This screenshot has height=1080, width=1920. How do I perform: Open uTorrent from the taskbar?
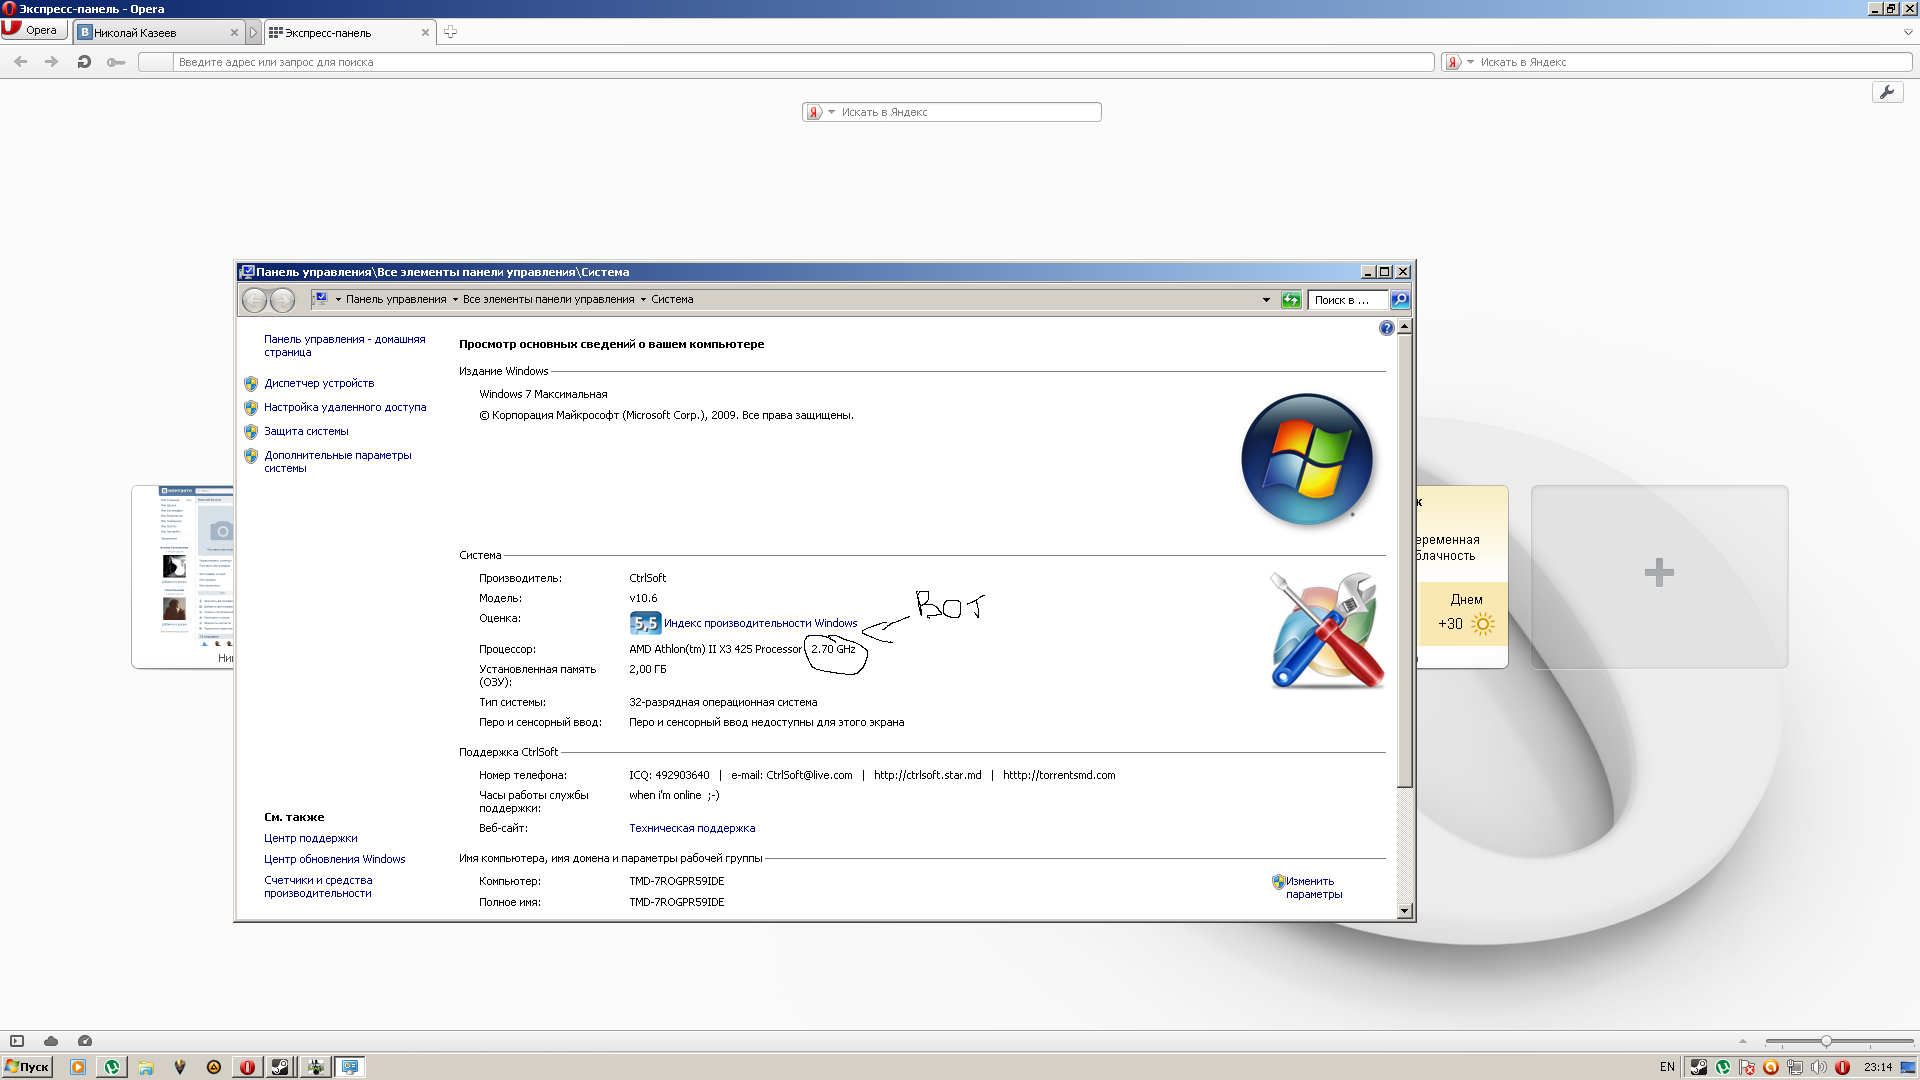tap(112, 1067)
